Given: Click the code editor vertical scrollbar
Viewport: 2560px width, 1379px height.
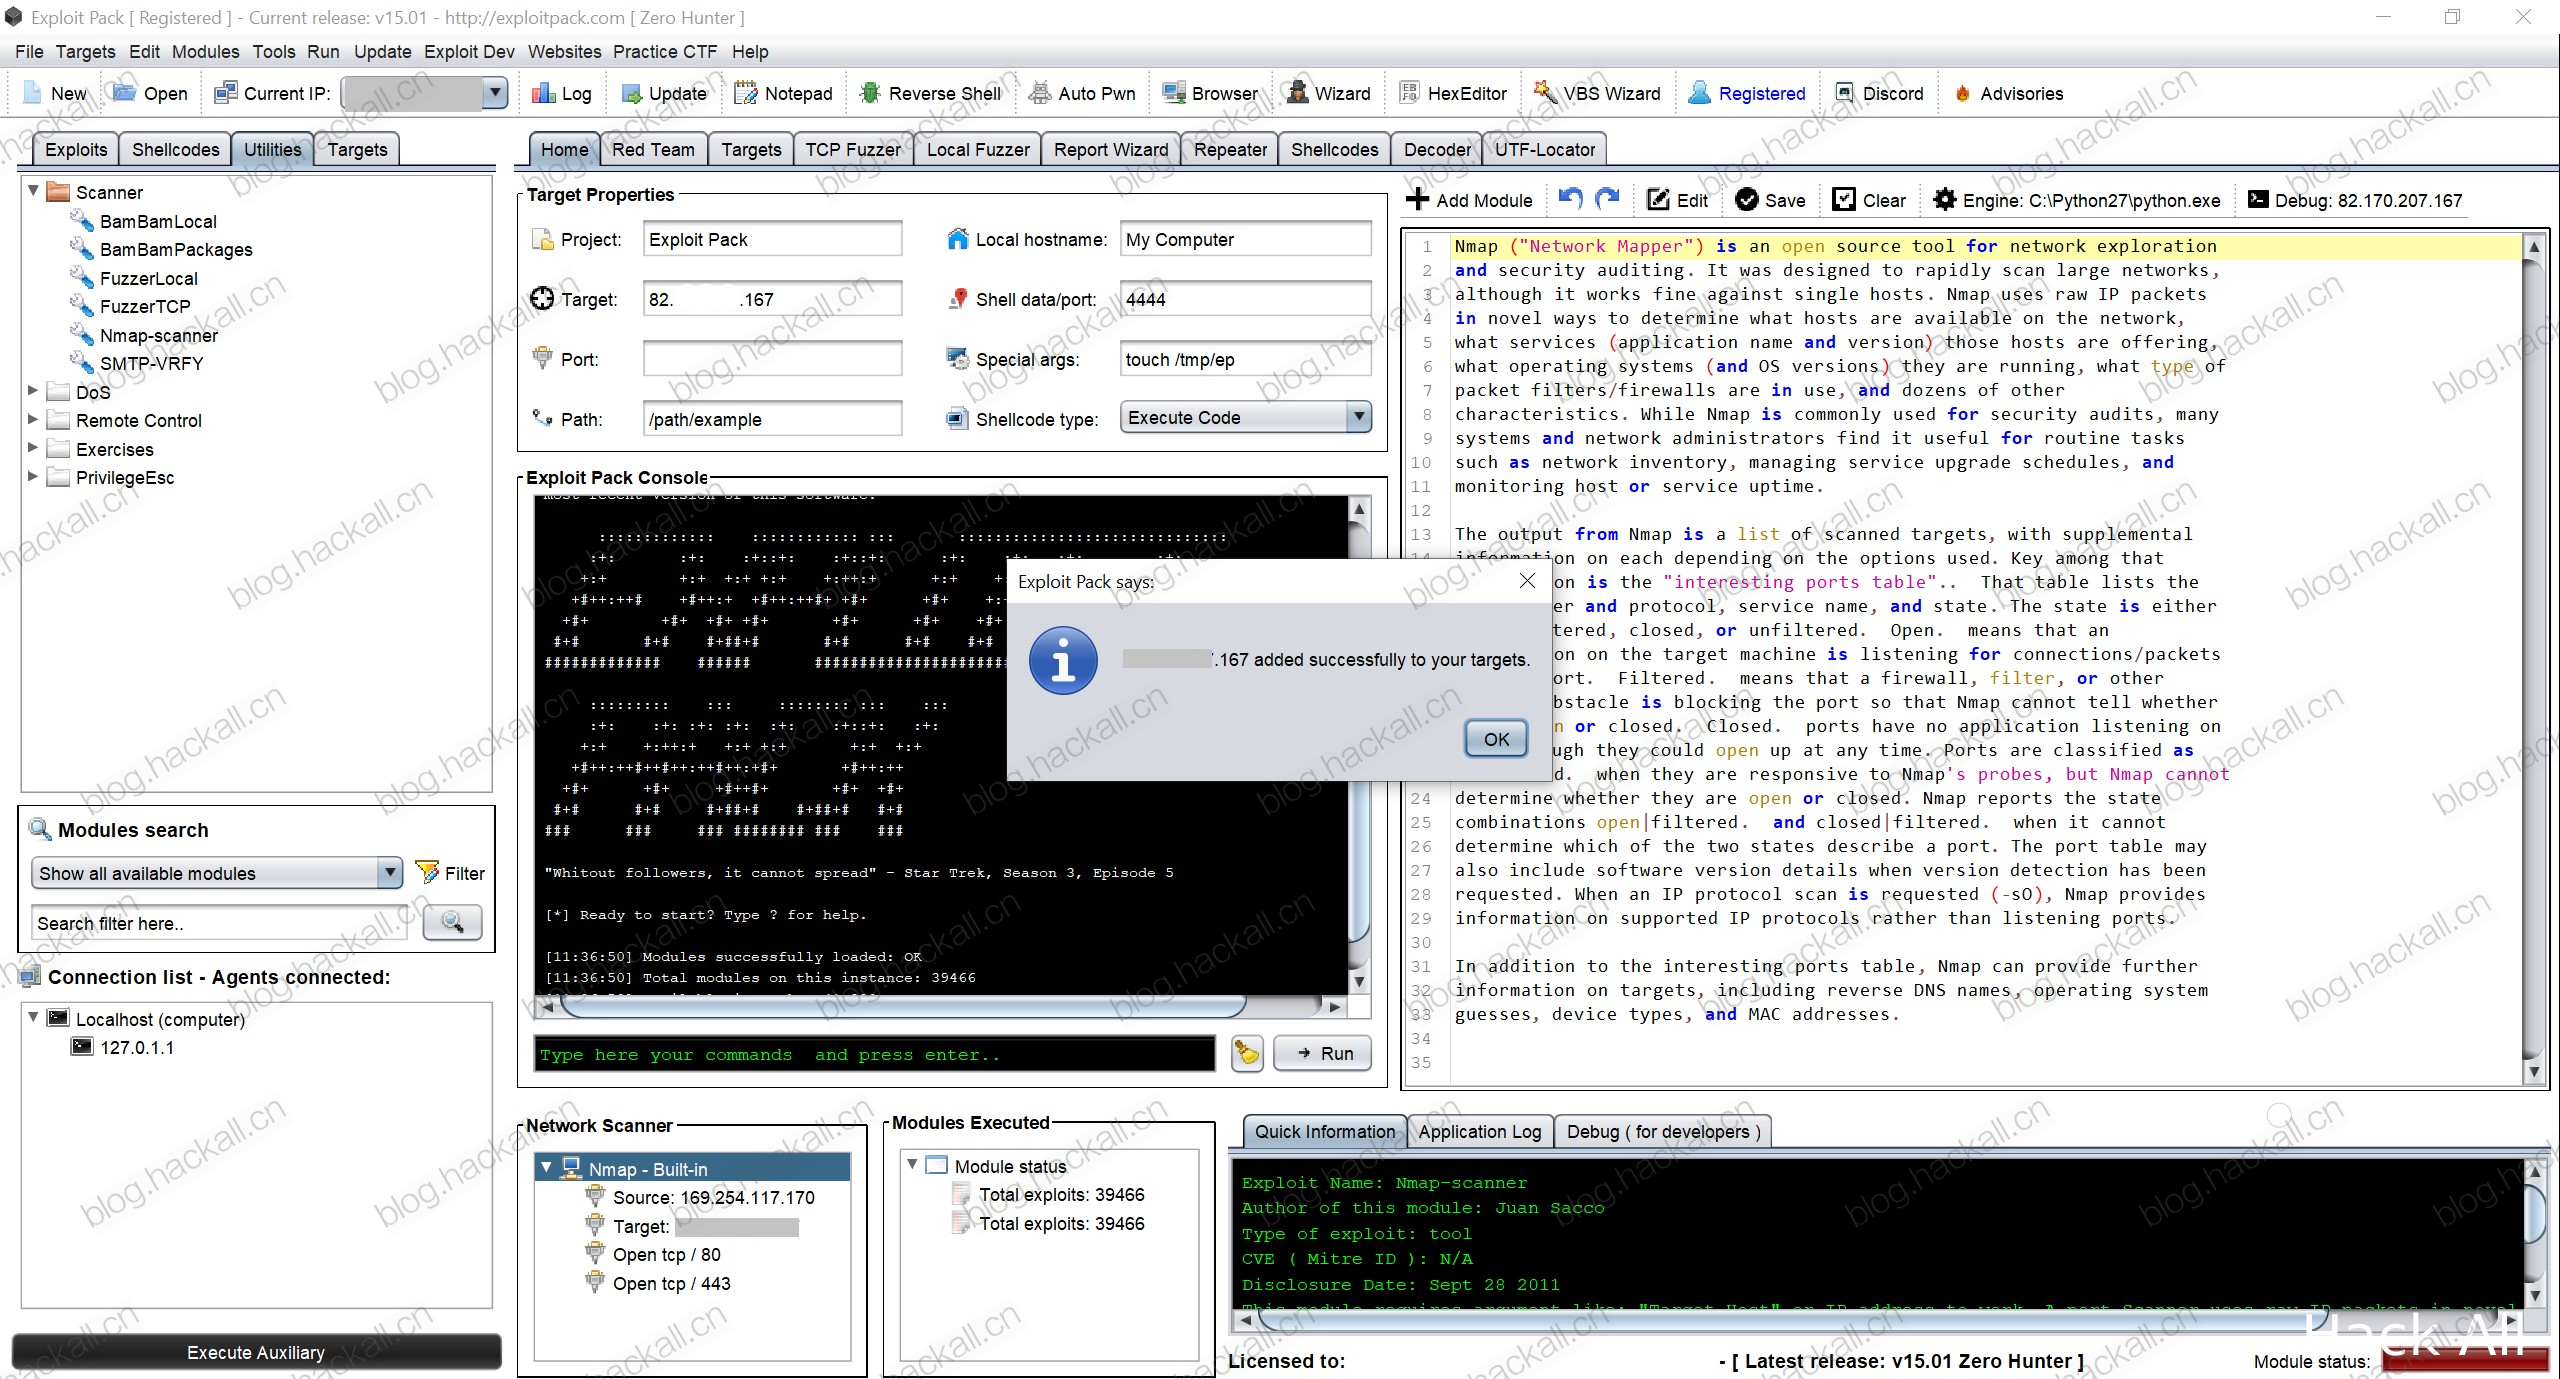Looking at the screenshot, I should (2534, 660).
